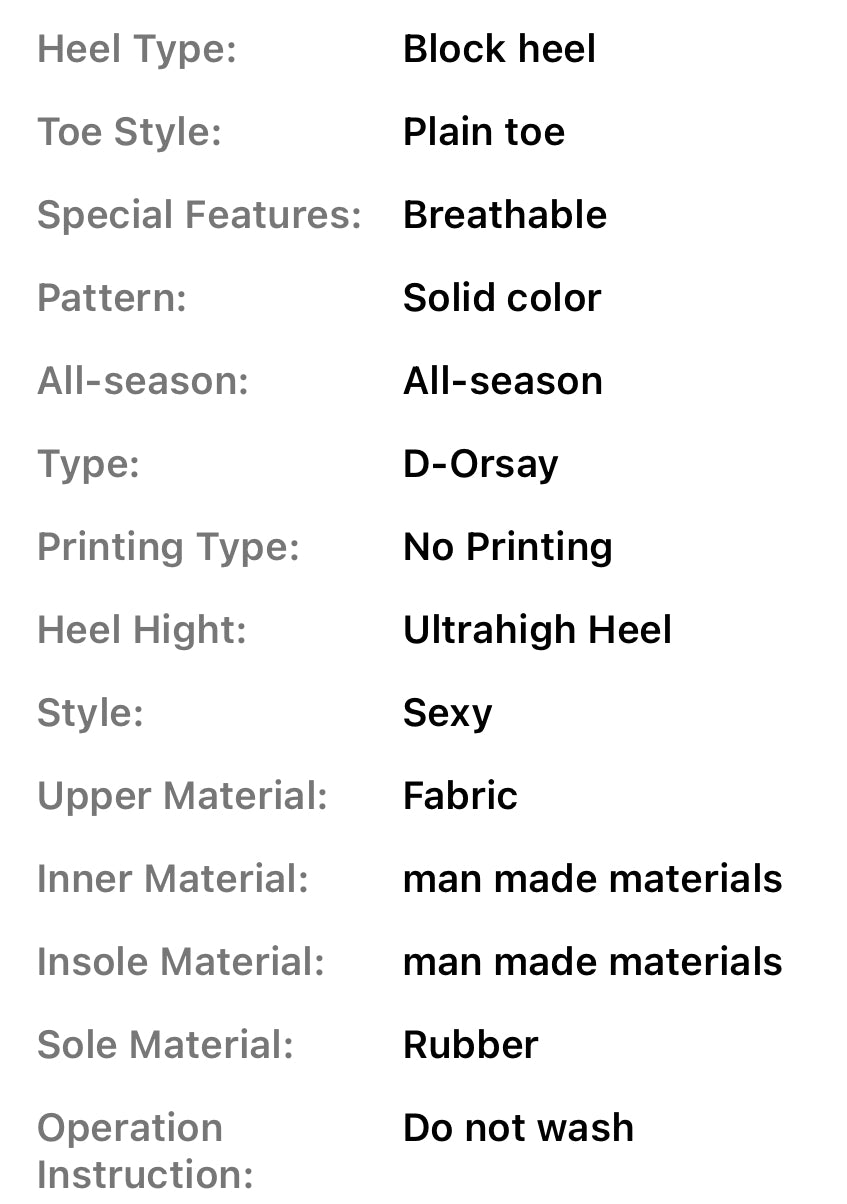Tap the "Toe Style:" label

coord(129,132)
